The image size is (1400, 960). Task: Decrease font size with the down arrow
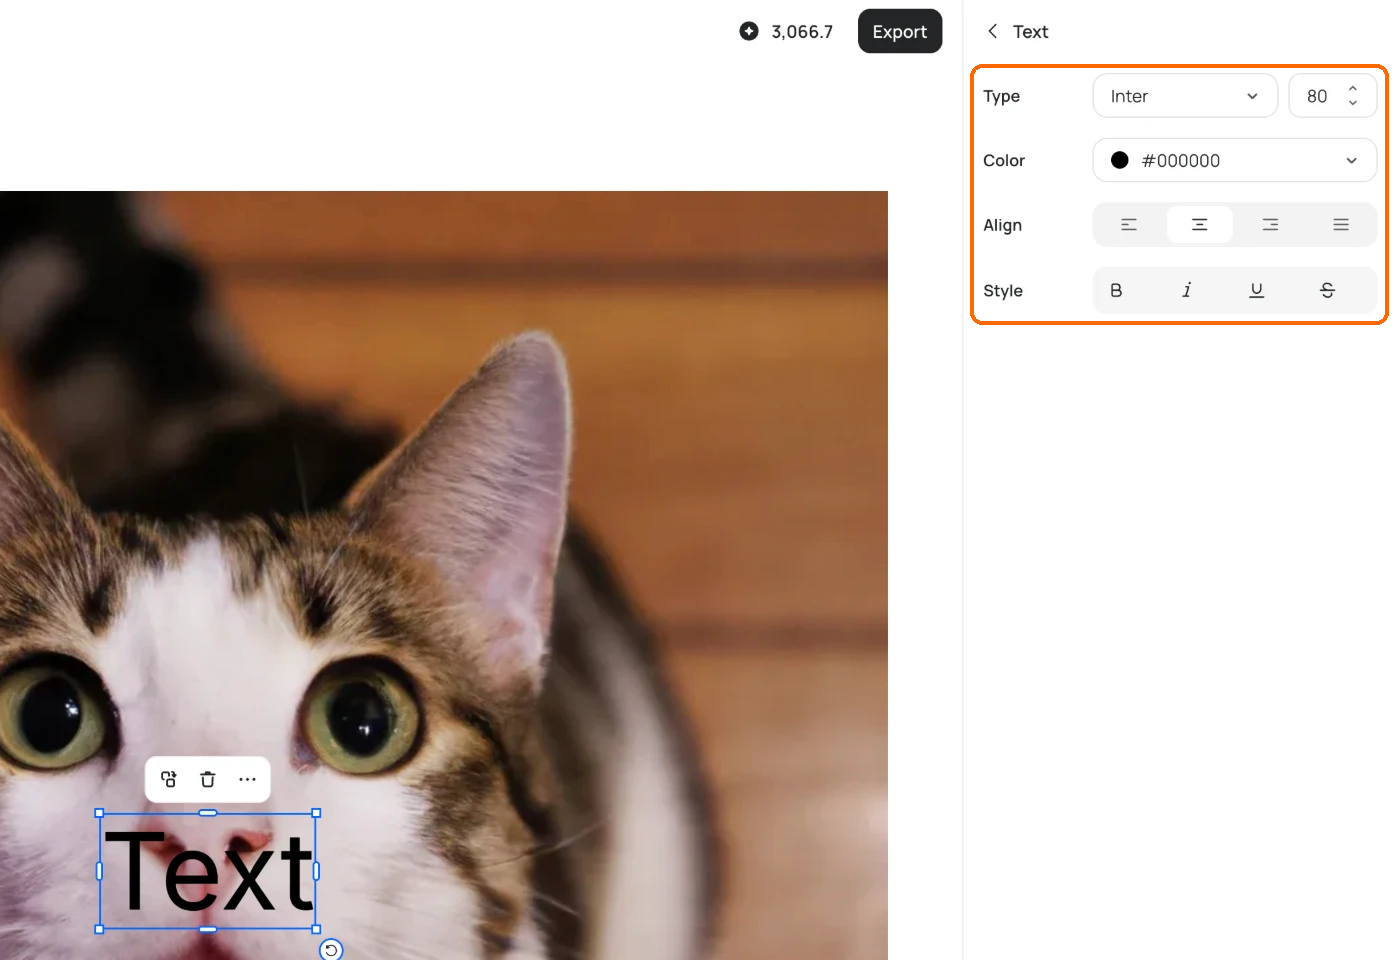[1353, 103]
